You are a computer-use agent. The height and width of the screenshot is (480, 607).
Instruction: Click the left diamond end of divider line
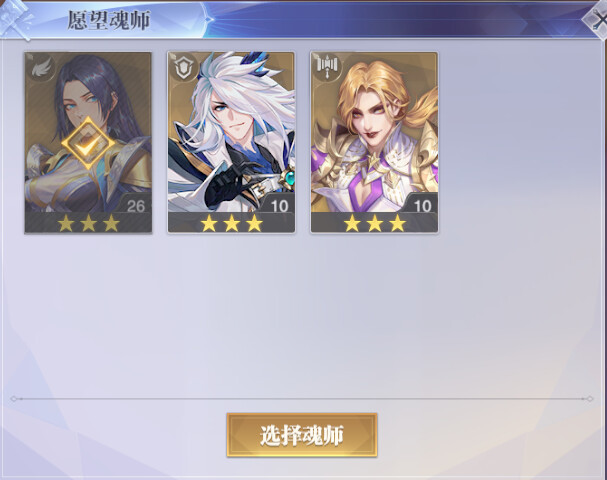tap(14, 399)
